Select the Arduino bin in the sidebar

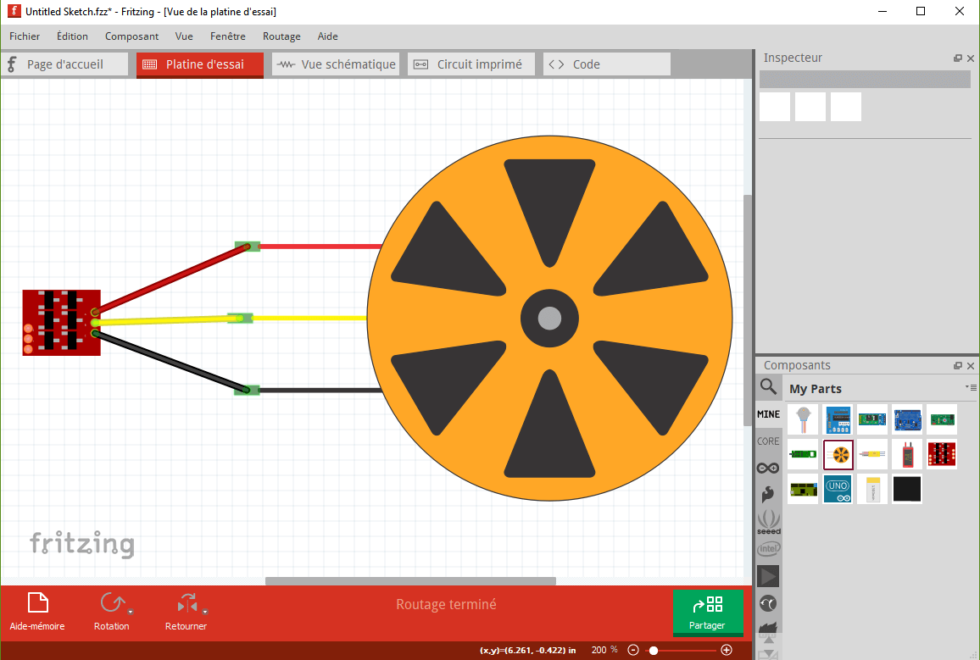[x=768, y=467]
